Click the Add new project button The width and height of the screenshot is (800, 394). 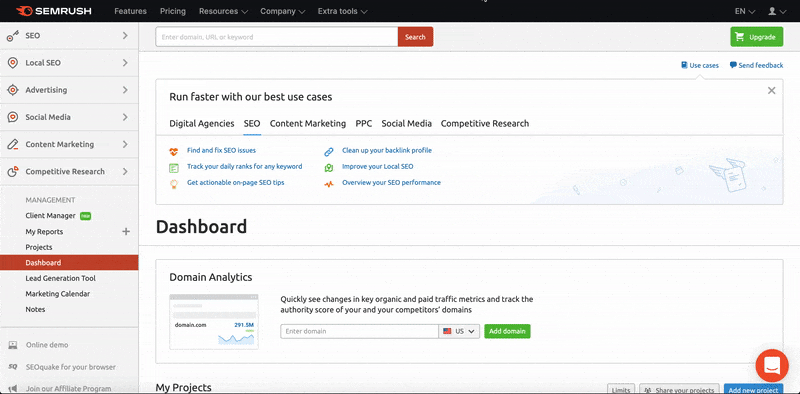coord(753,389)
